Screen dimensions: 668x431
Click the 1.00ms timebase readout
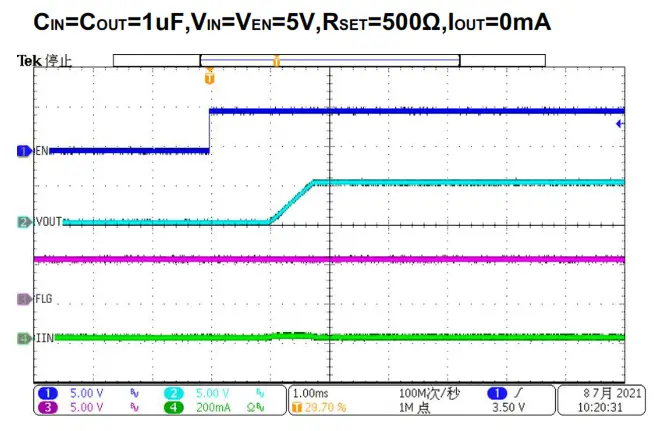click(x=310, y=393)
